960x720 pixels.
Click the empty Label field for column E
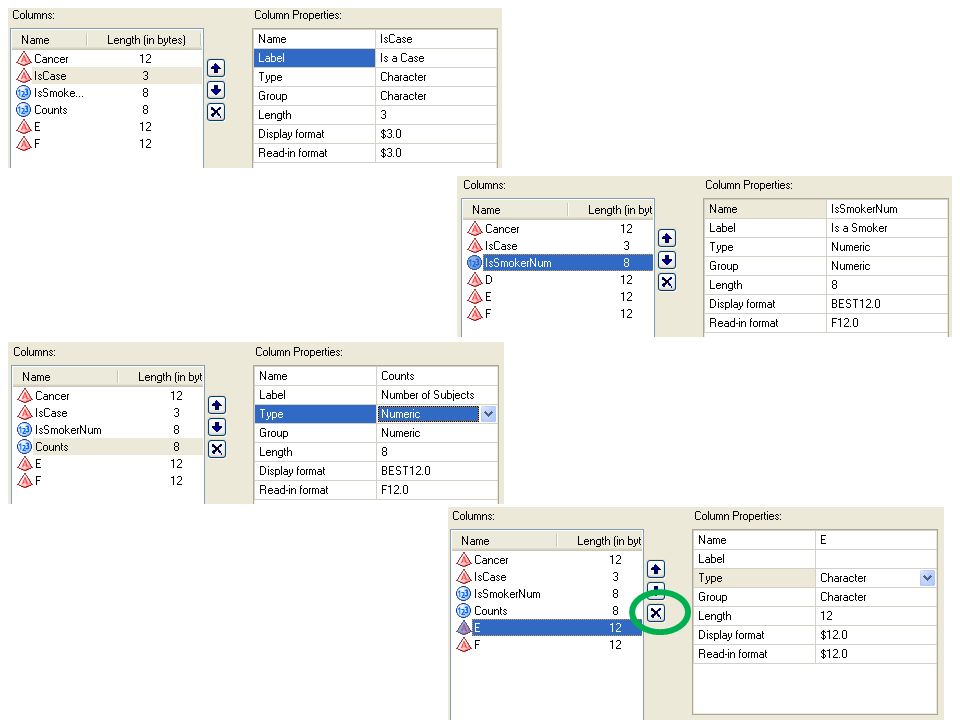876,560
